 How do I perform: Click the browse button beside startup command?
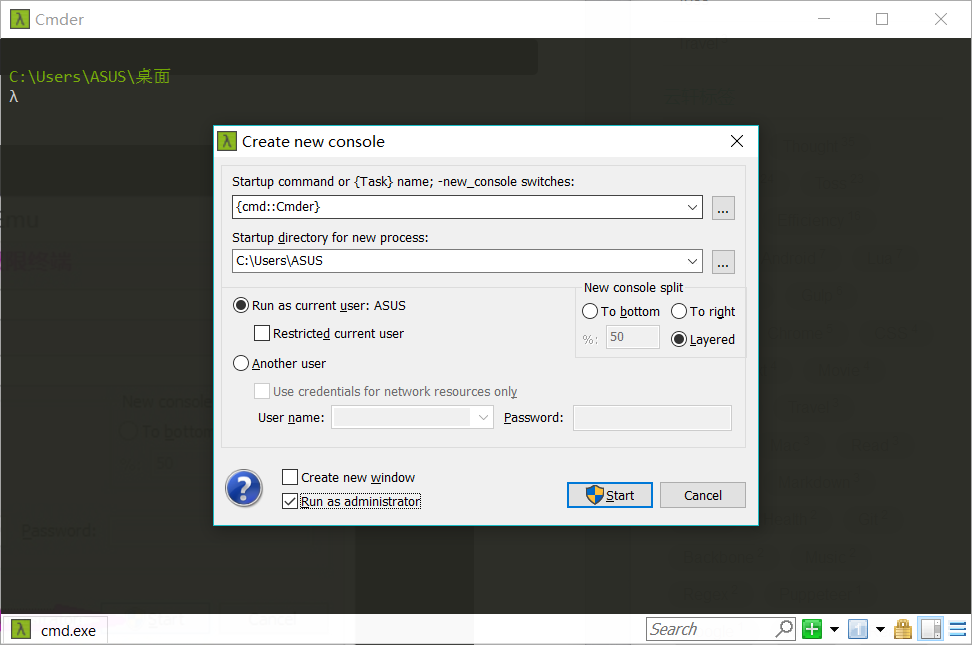click(723, 208)
